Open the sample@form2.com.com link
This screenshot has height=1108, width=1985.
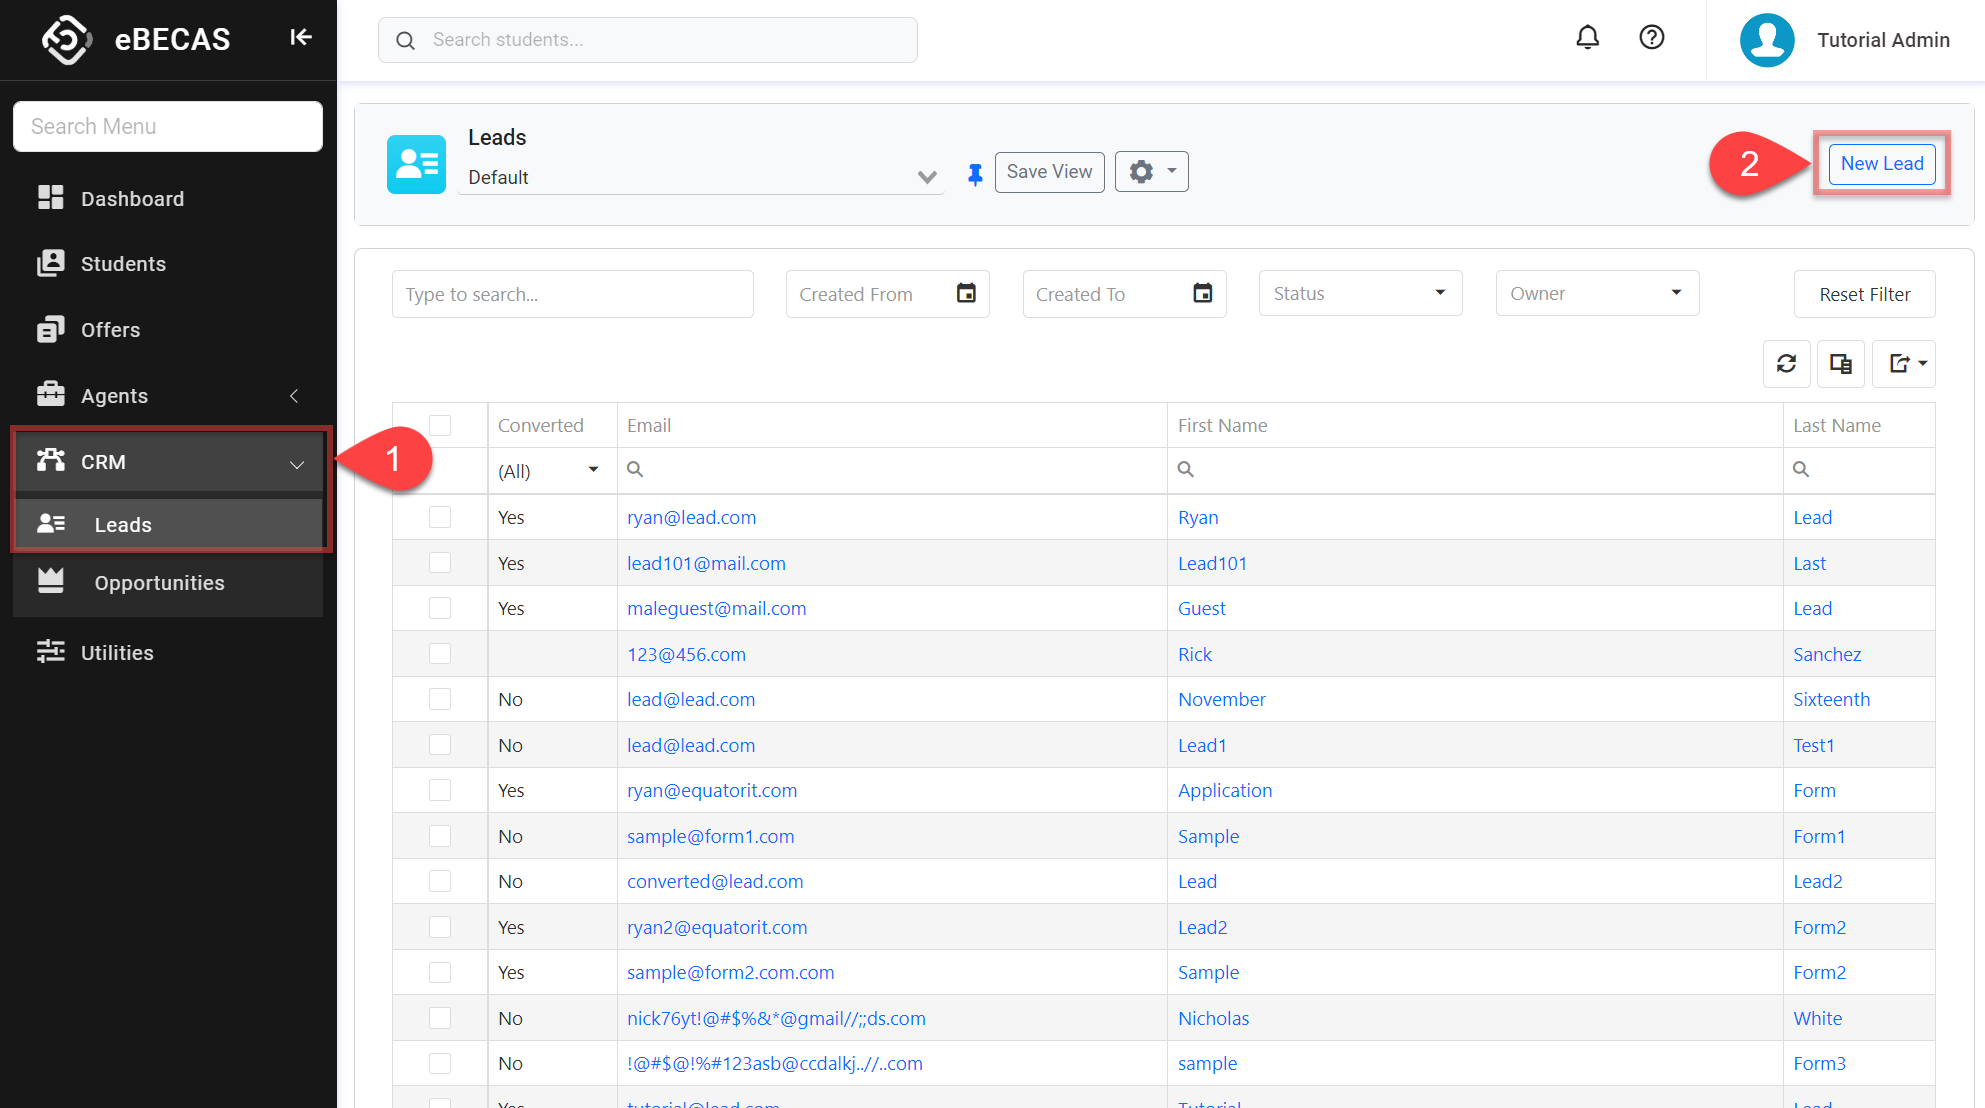point(730,972)
